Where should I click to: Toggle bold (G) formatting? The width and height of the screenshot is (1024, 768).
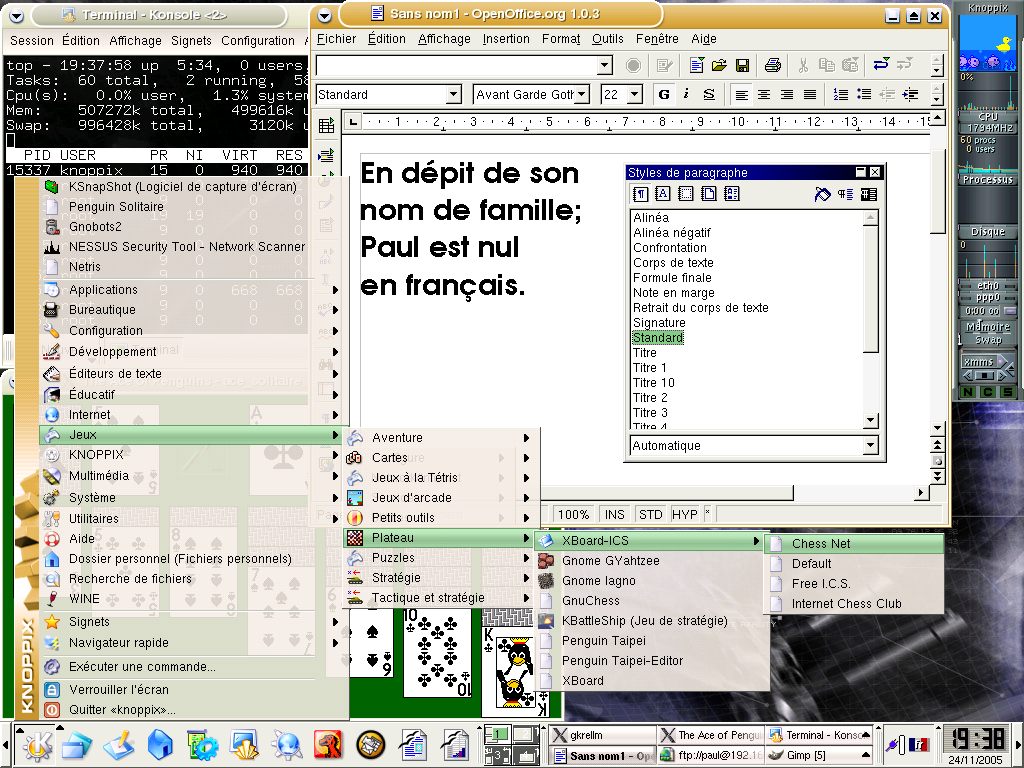point(664,95)
